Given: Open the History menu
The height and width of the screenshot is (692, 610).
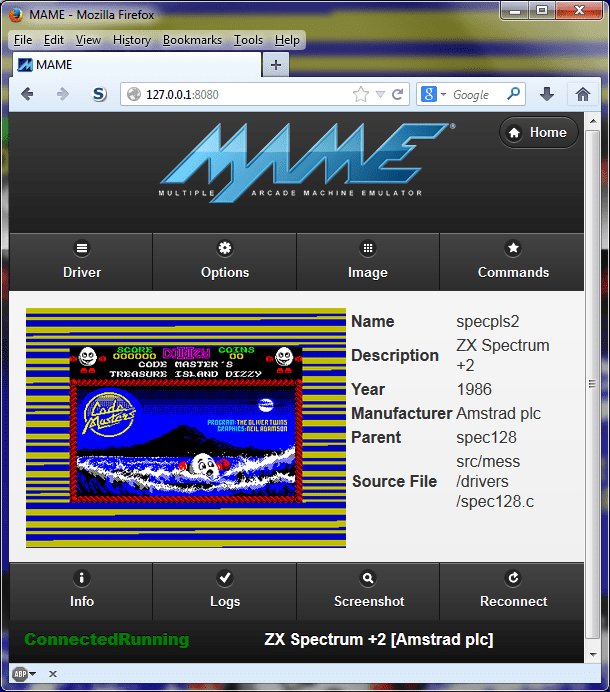Looking at the screenshot, I should pyautogui.click(x=132, y=40).
